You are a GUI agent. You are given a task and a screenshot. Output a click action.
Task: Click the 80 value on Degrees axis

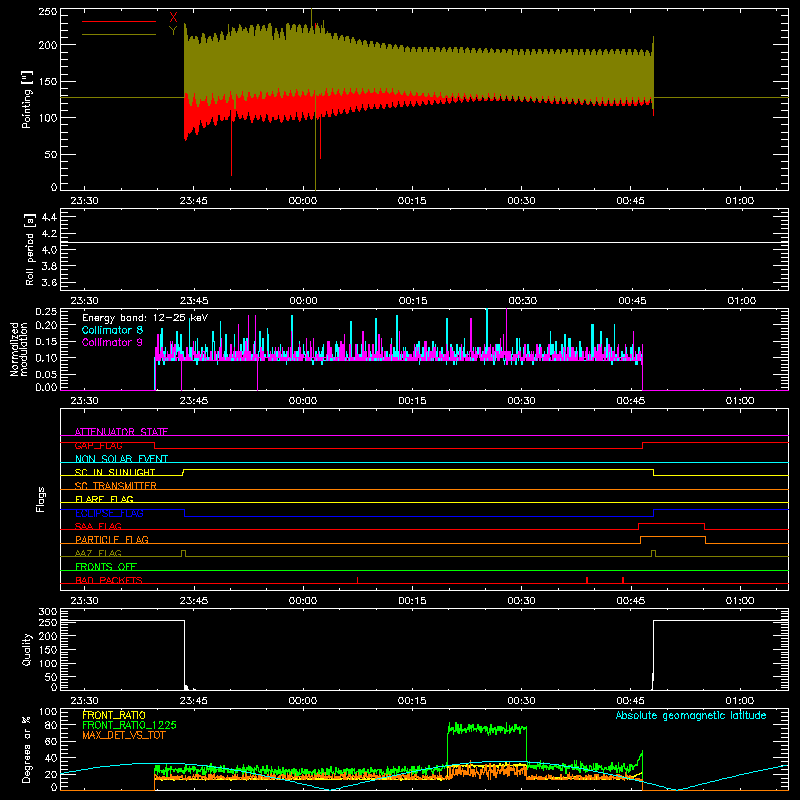(x=51, y=725)
